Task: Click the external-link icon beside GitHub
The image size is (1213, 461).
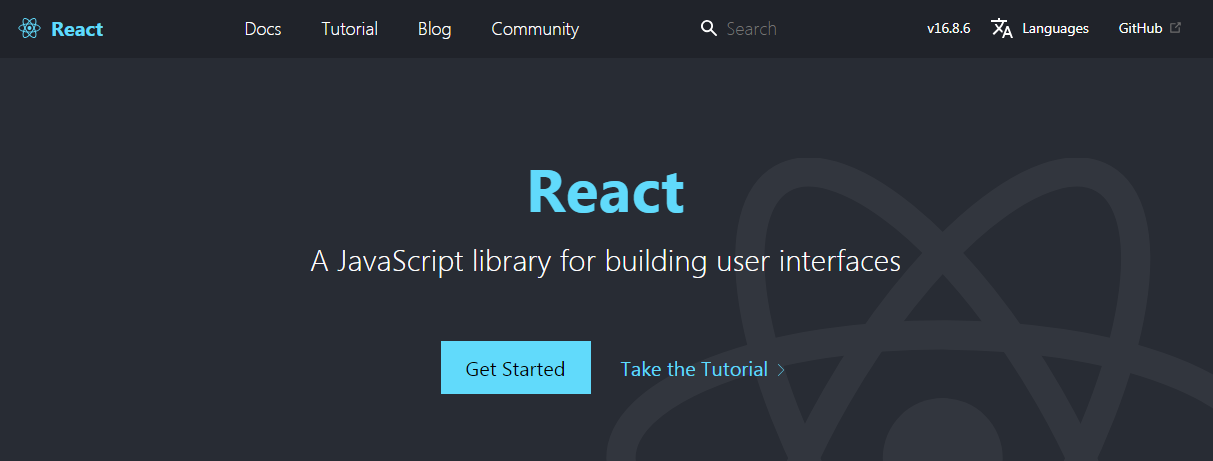Action: click(1175, 28)
